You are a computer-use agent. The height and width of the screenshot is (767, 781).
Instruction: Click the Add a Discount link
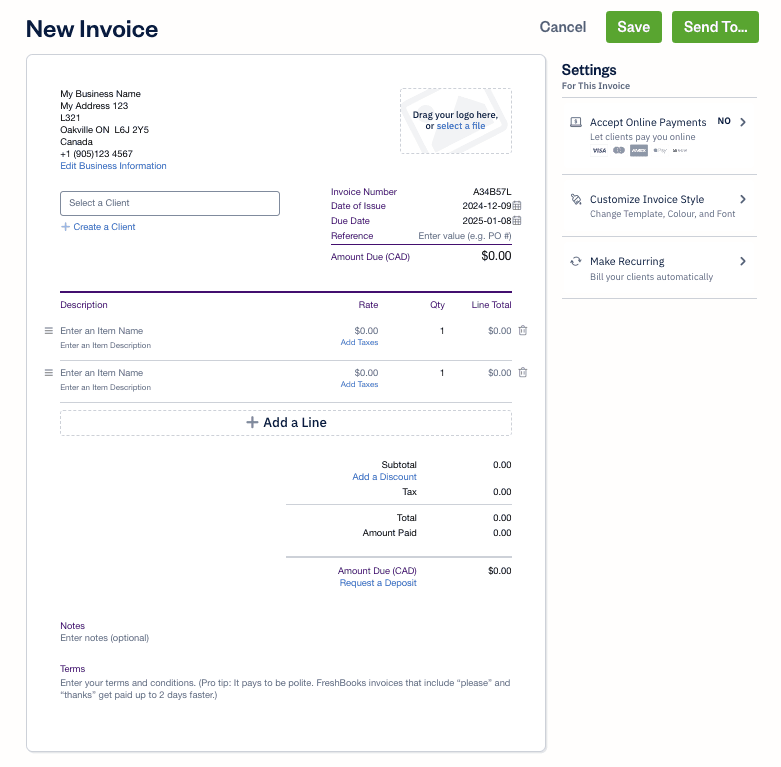(x=384, y=477)
